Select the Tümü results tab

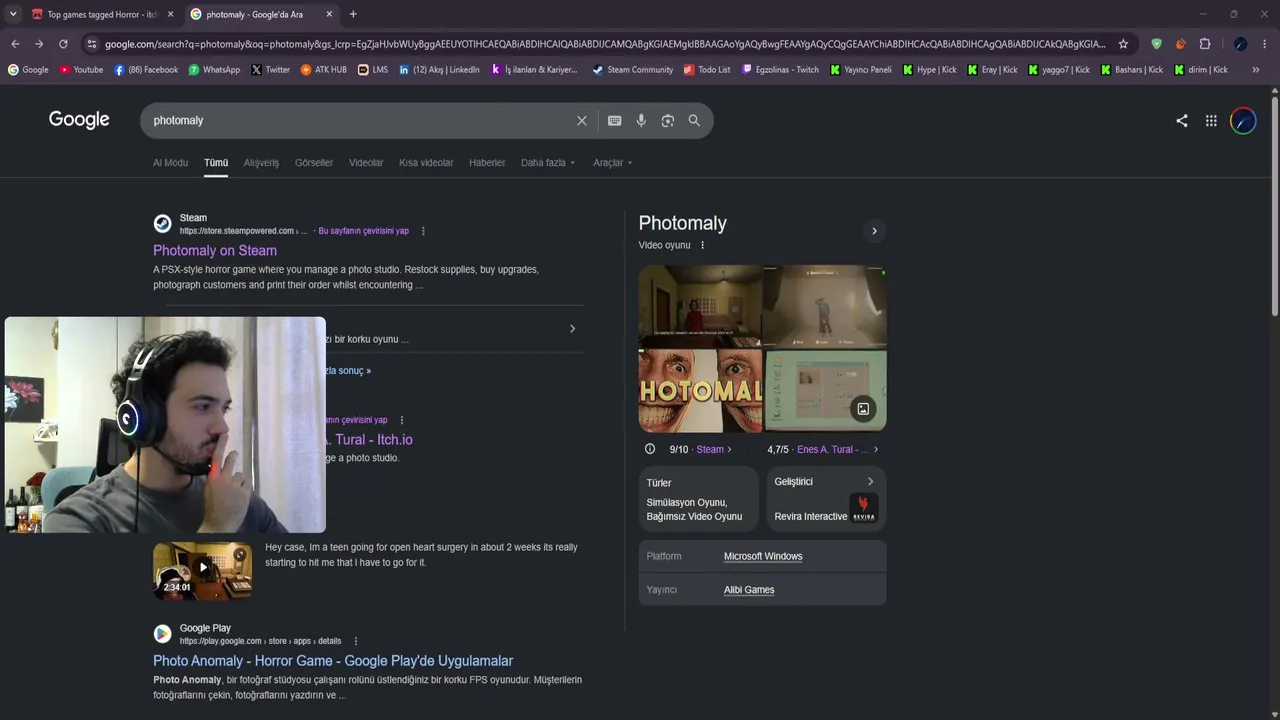tap(216, 163)
